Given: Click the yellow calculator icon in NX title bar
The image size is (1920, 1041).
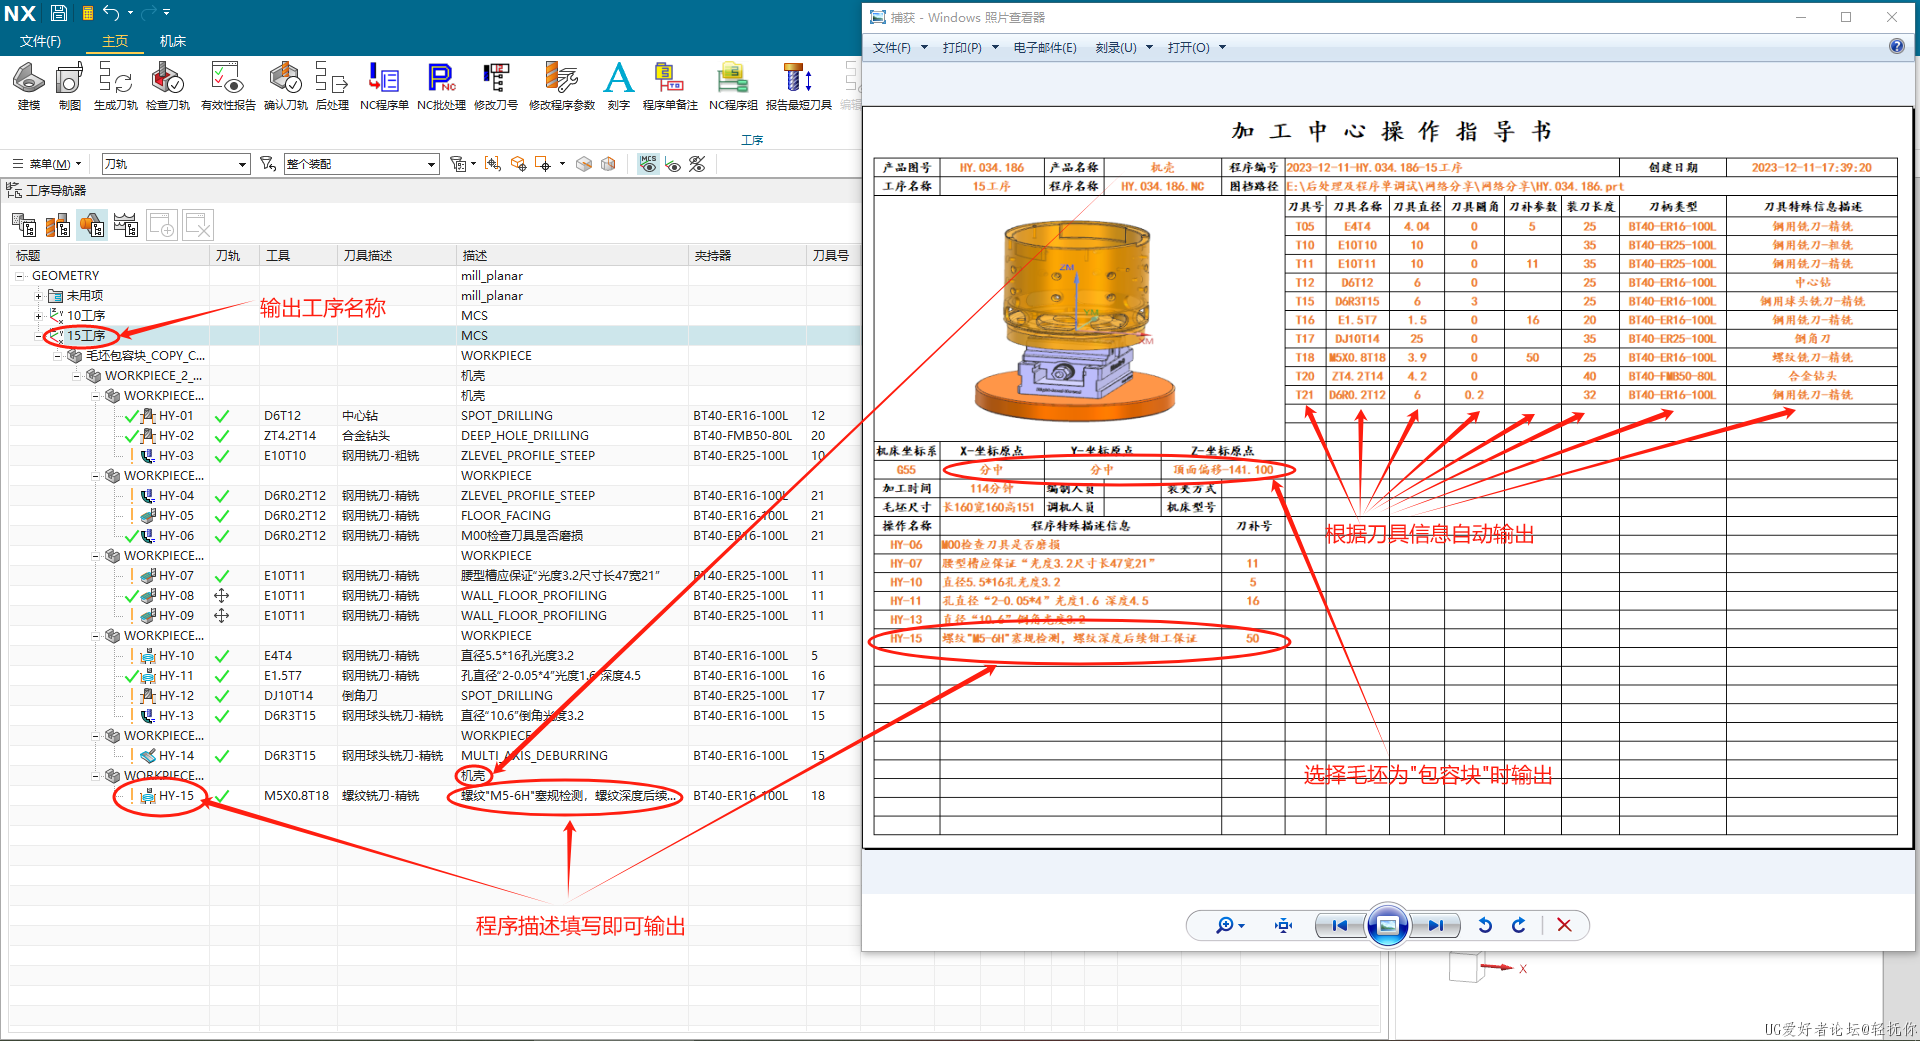Looking at the screenshot, I should [x=87, y=13].
